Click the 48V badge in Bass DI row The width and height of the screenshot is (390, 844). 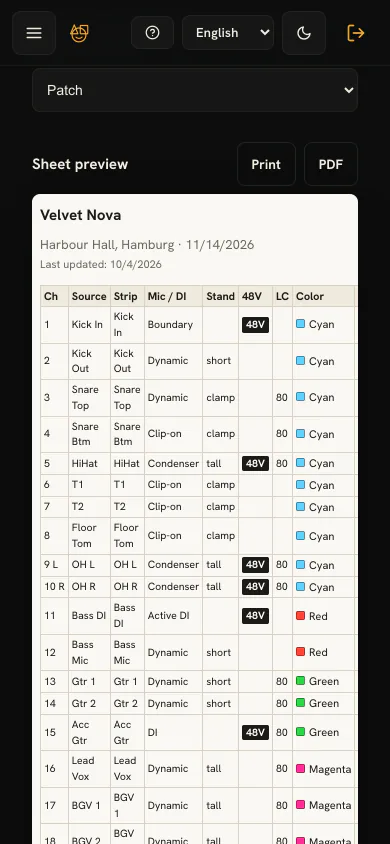256,616
